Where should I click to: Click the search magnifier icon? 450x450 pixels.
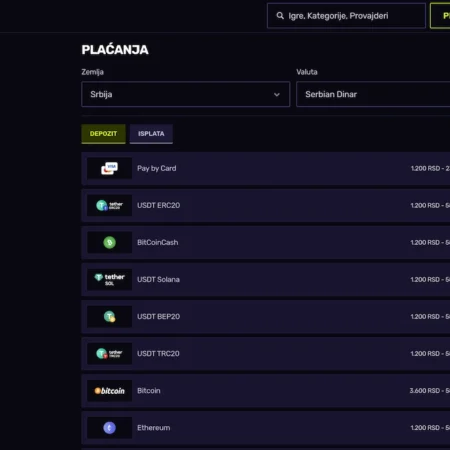pyautogui.click(x=280, y=16)
